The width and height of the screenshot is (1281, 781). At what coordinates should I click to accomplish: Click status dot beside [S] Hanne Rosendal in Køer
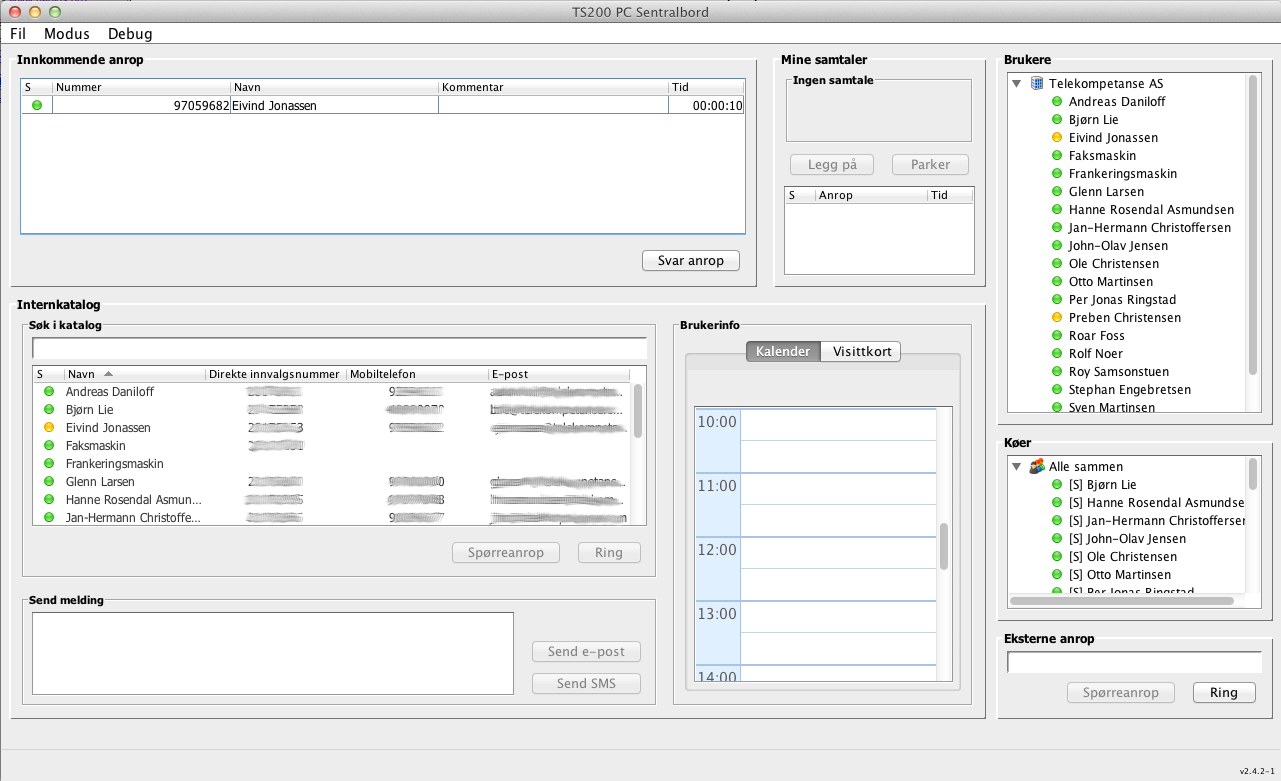pos(1057,502)
